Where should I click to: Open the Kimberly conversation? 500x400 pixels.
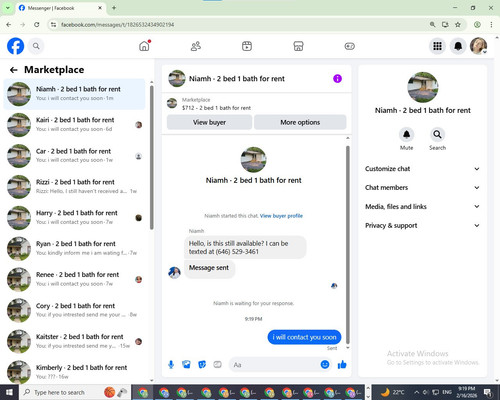(75, 372)
